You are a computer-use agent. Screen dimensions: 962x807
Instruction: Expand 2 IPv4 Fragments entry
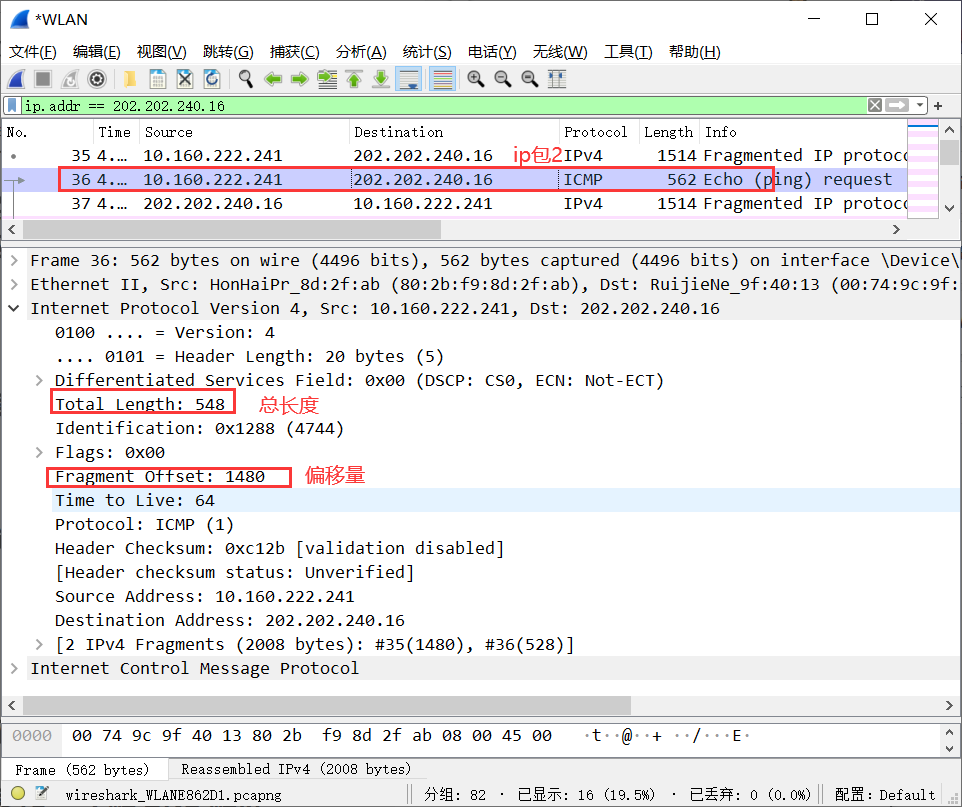(x=39, y=644)
